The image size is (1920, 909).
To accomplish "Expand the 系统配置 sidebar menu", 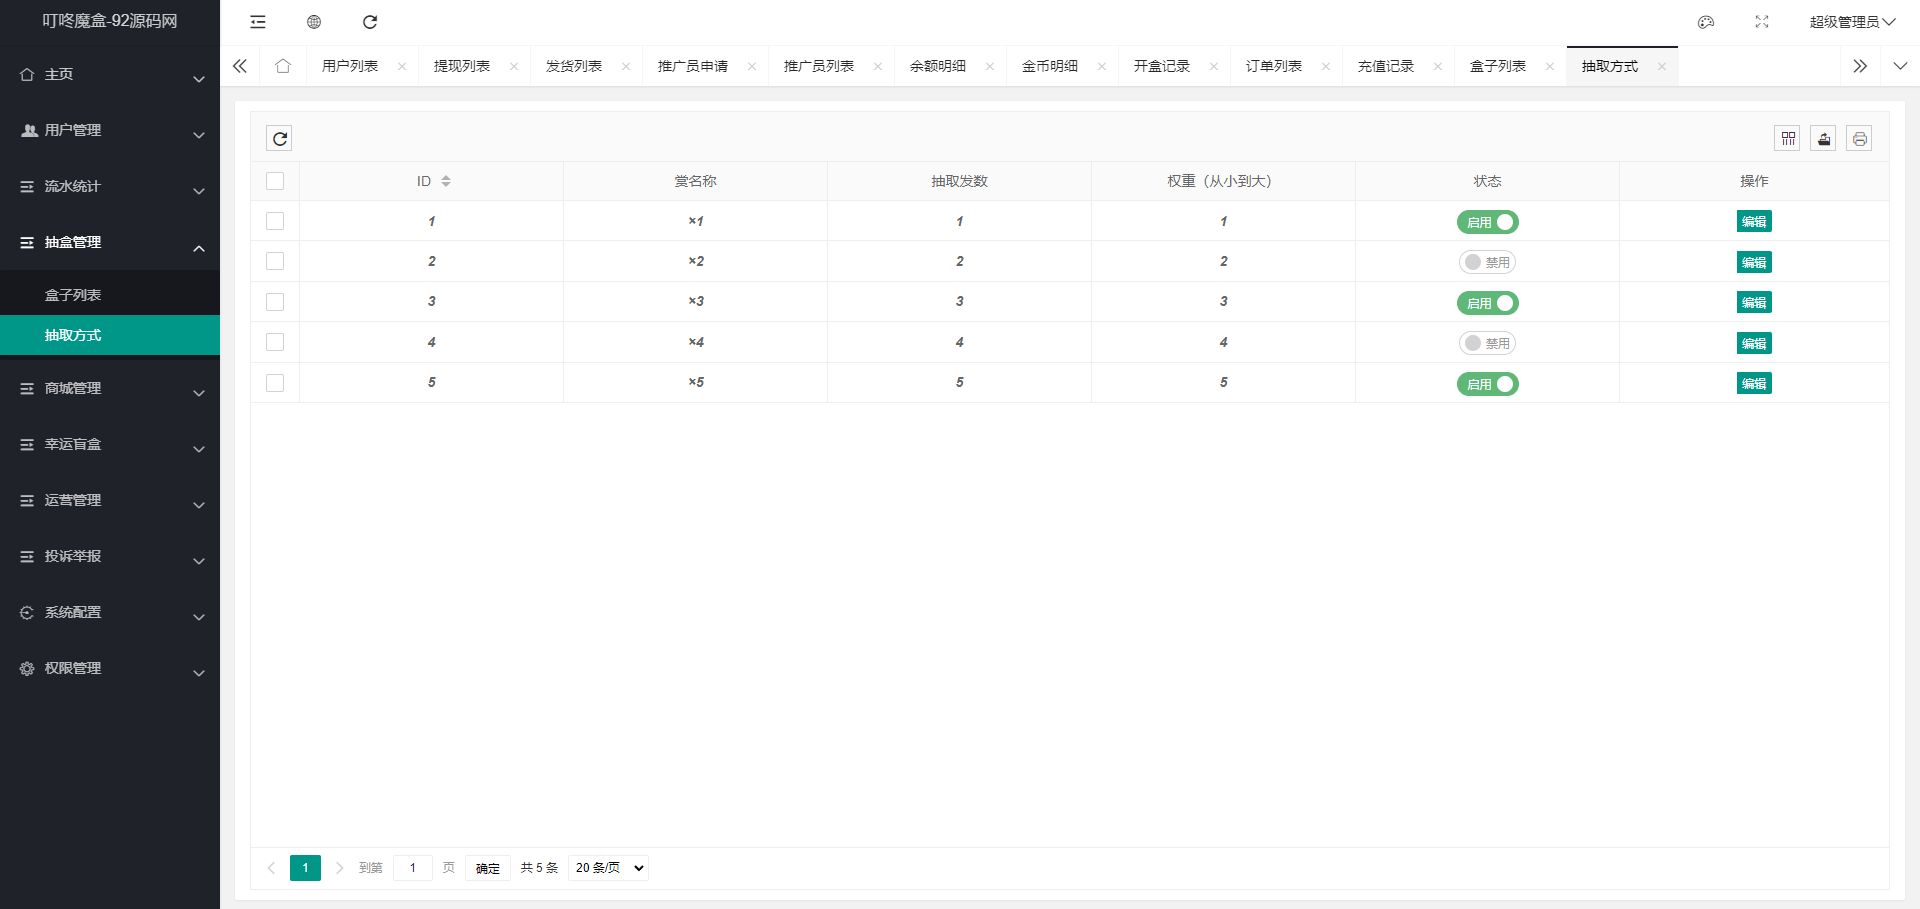I will [x=110, y=612].
